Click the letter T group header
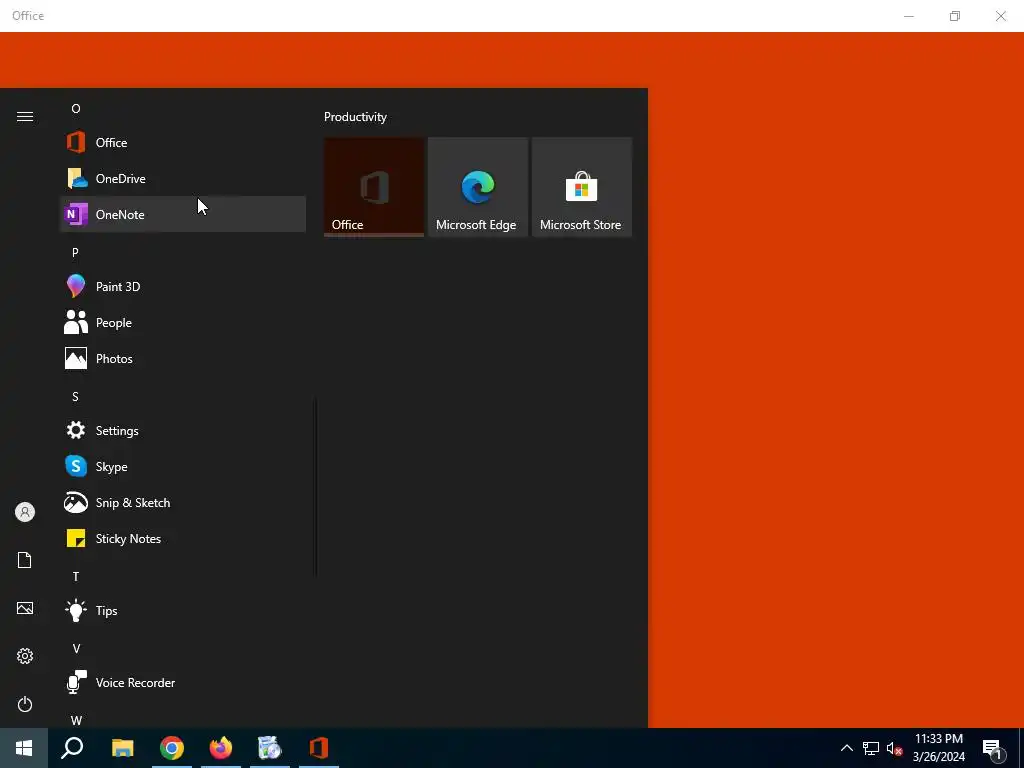The width and height of the screenshot is (1024, 768). coord(76,577)
